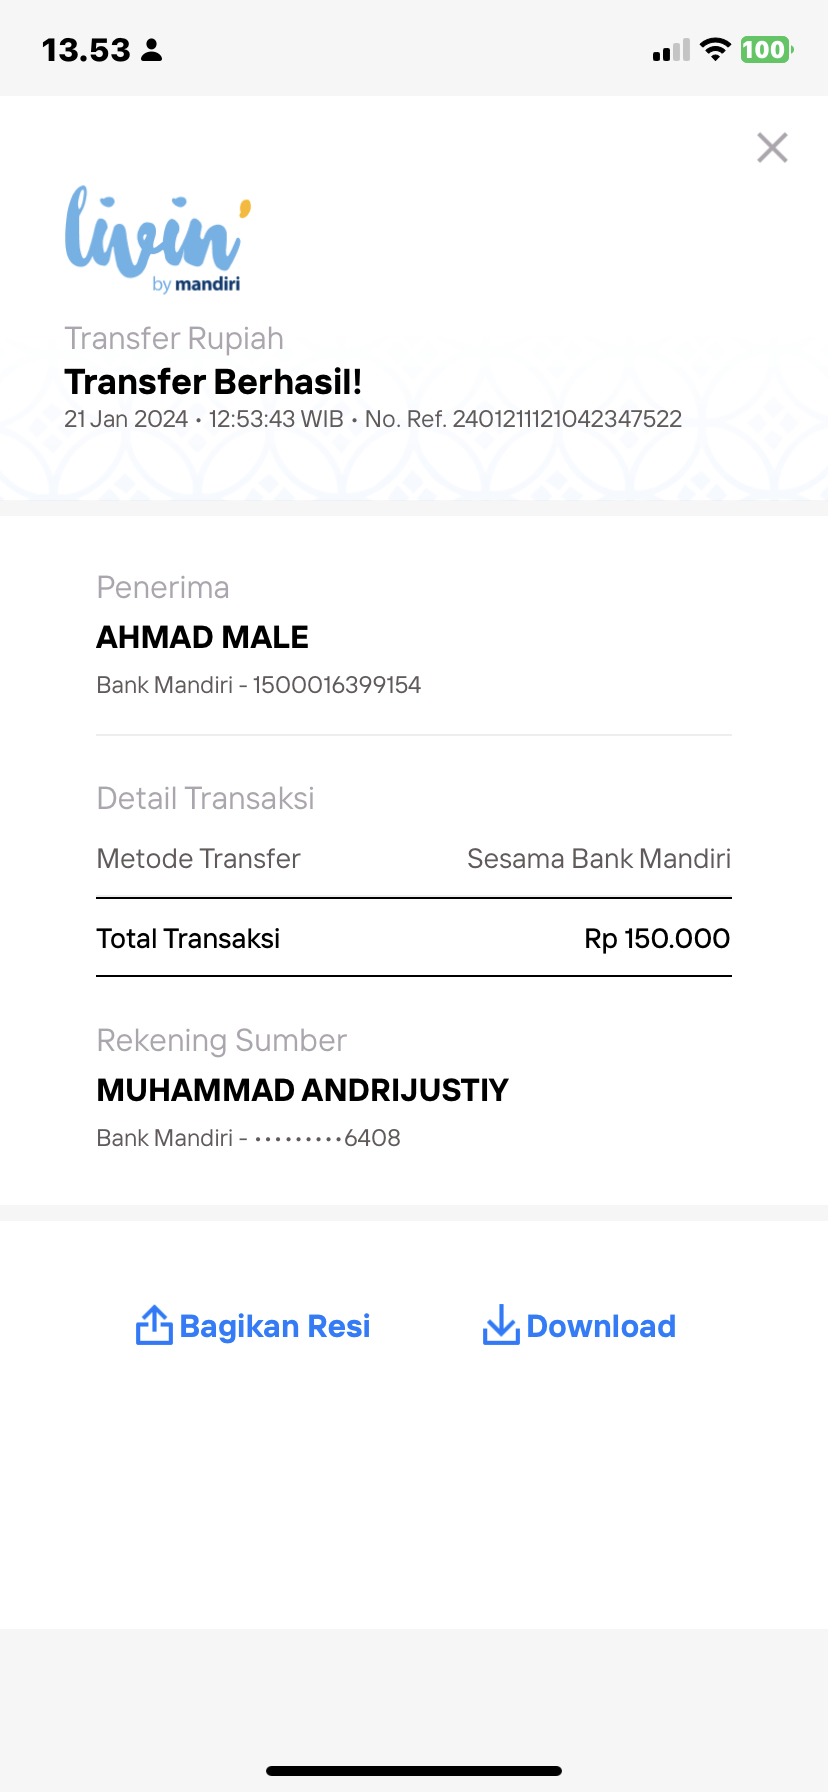Tap the Bagikan Resi share icon
Screen dimensions: 828x1792
click(x=154, y=1325)
